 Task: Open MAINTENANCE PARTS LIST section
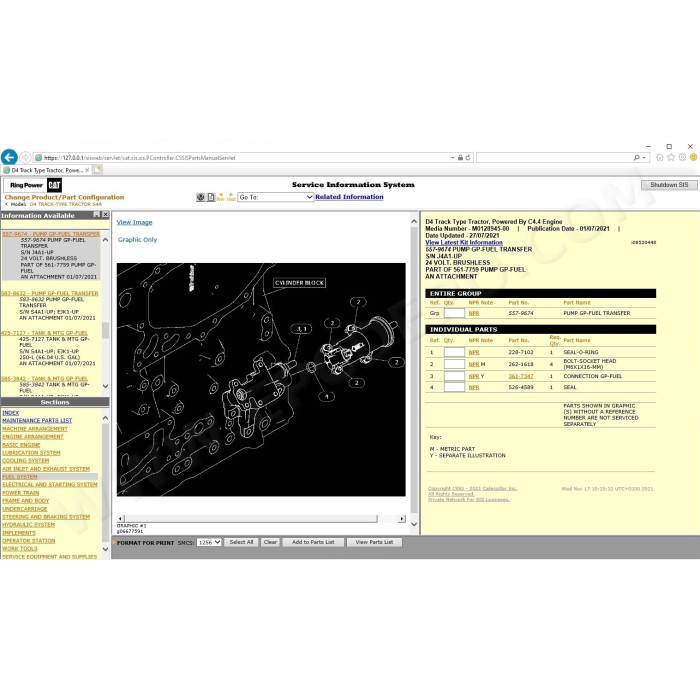37,421
